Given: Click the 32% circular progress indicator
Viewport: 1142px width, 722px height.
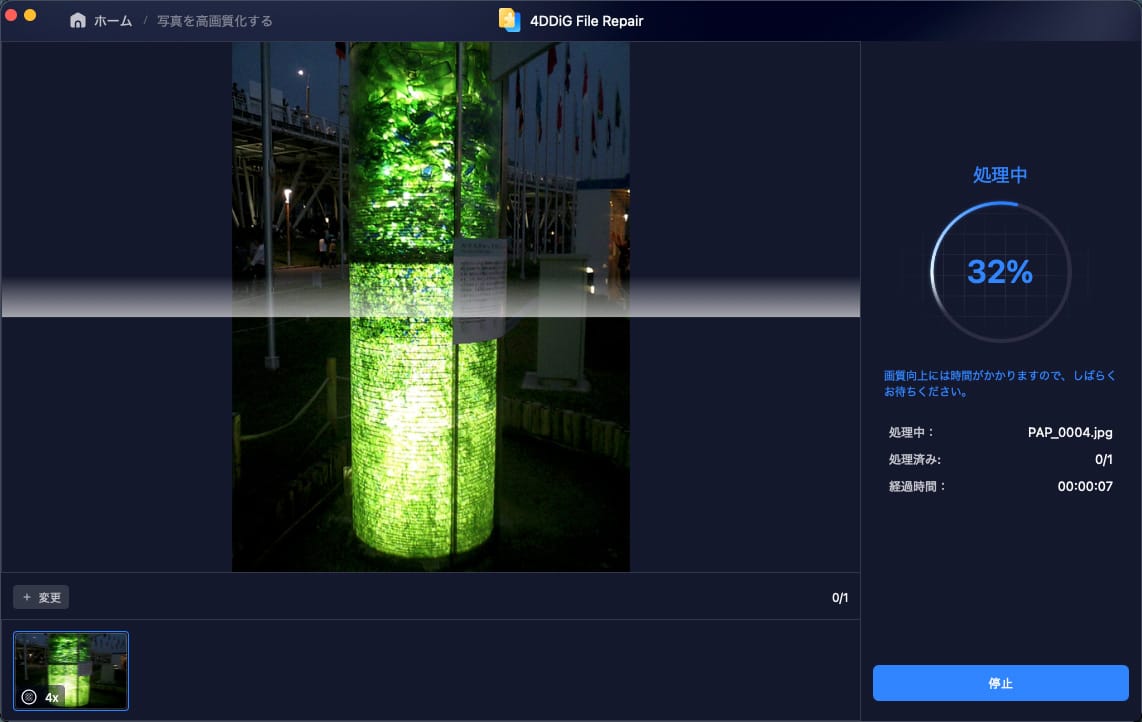Looking at the screenshot, I should tap(1000, 272).
